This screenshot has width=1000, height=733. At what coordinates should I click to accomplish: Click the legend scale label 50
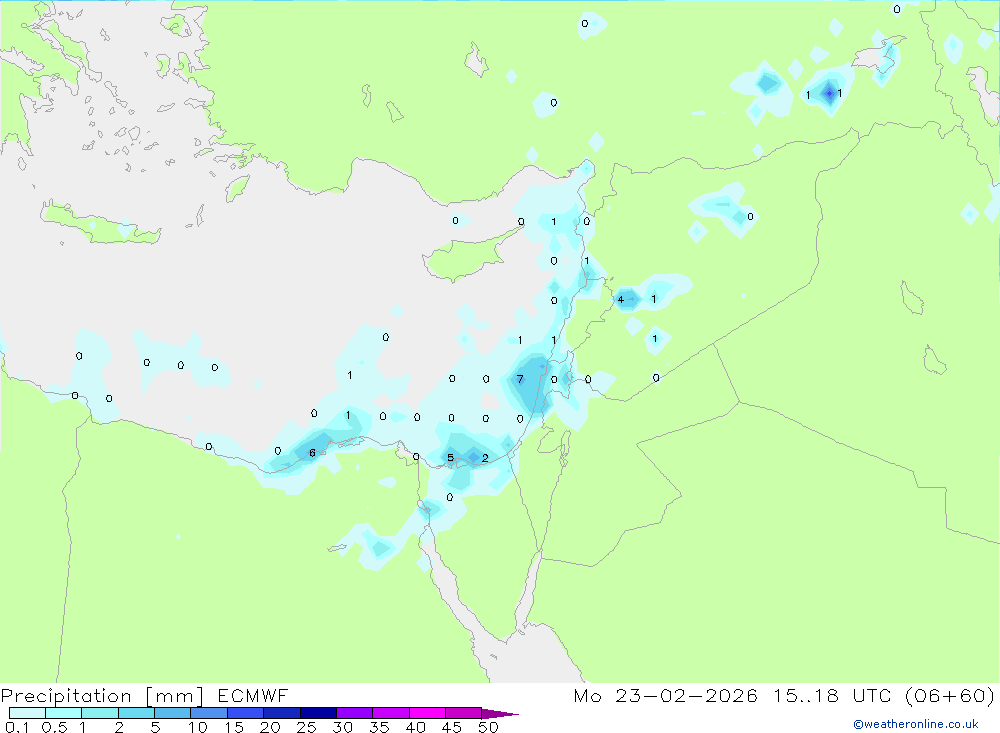point(488,727)
